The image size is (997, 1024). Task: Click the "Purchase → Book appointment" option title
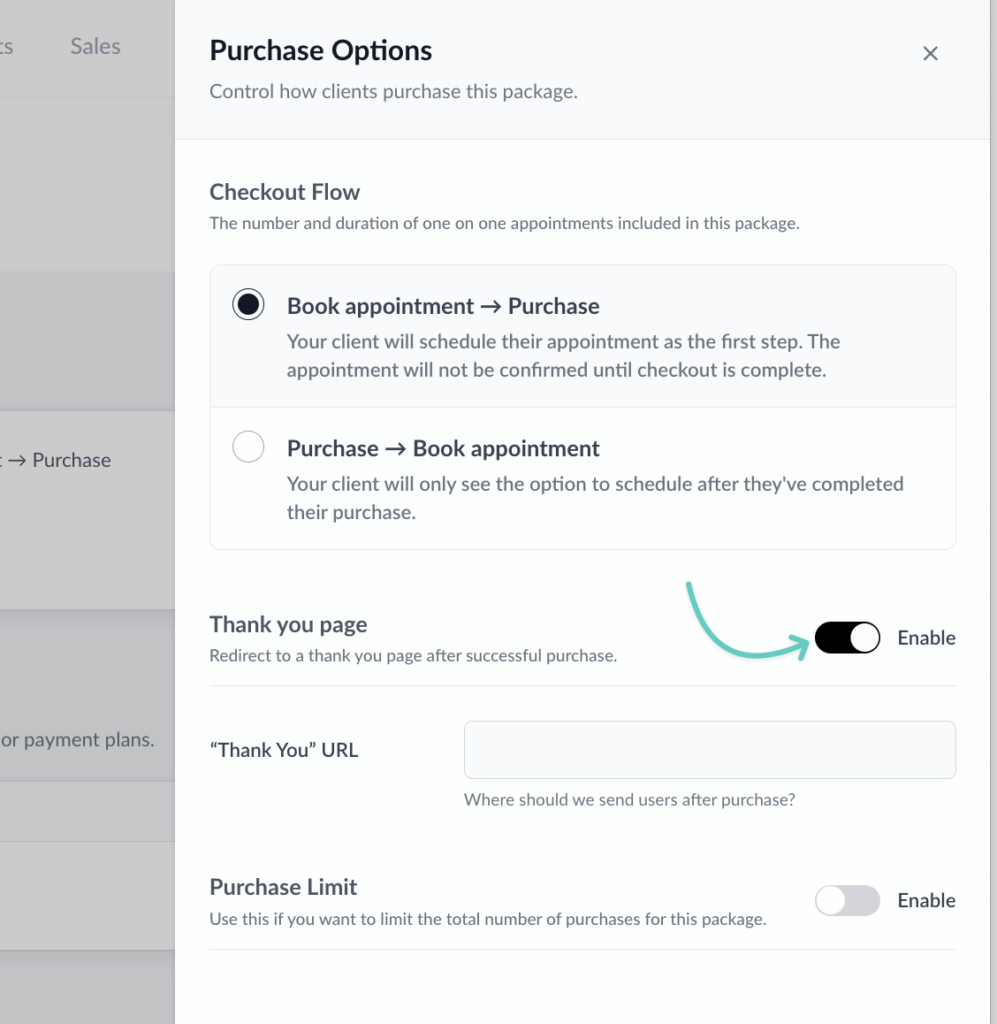click(x=443, y=448)
